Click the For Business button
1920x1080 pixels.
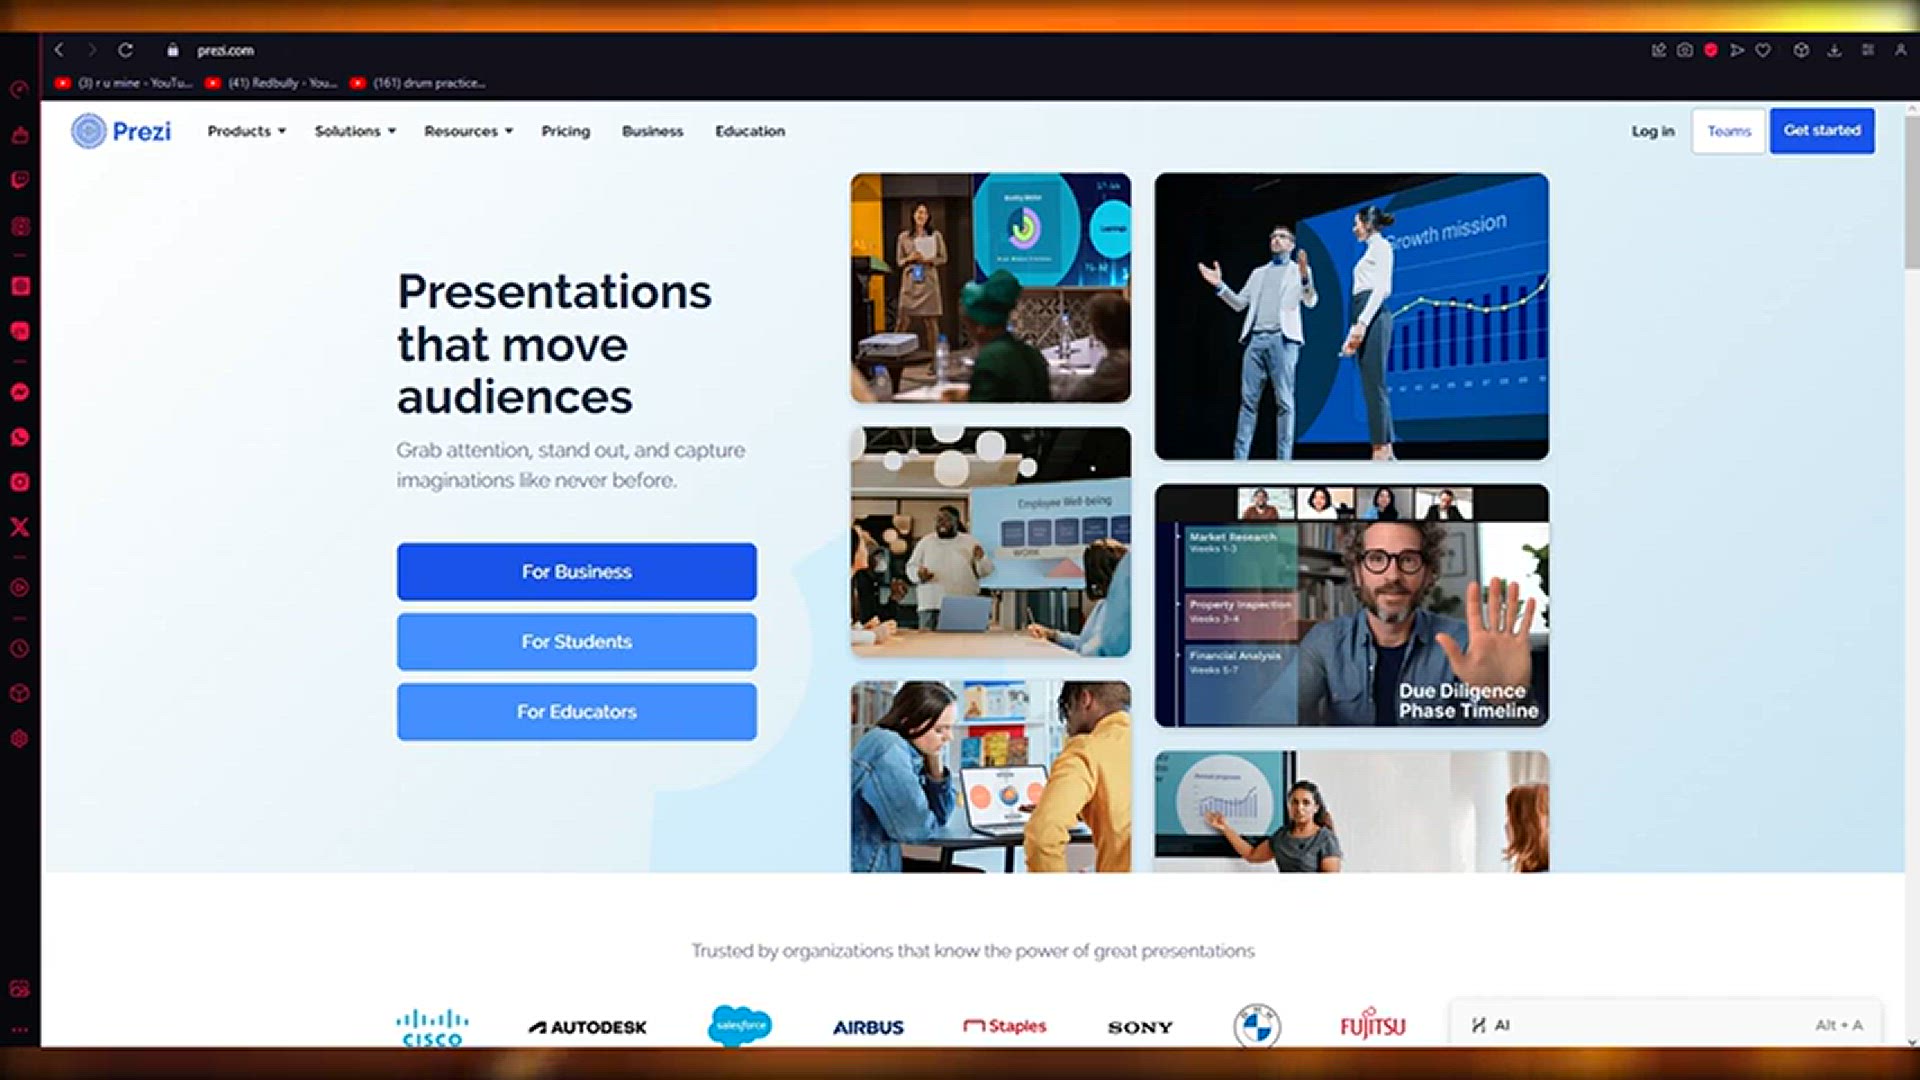click(577, 572)
